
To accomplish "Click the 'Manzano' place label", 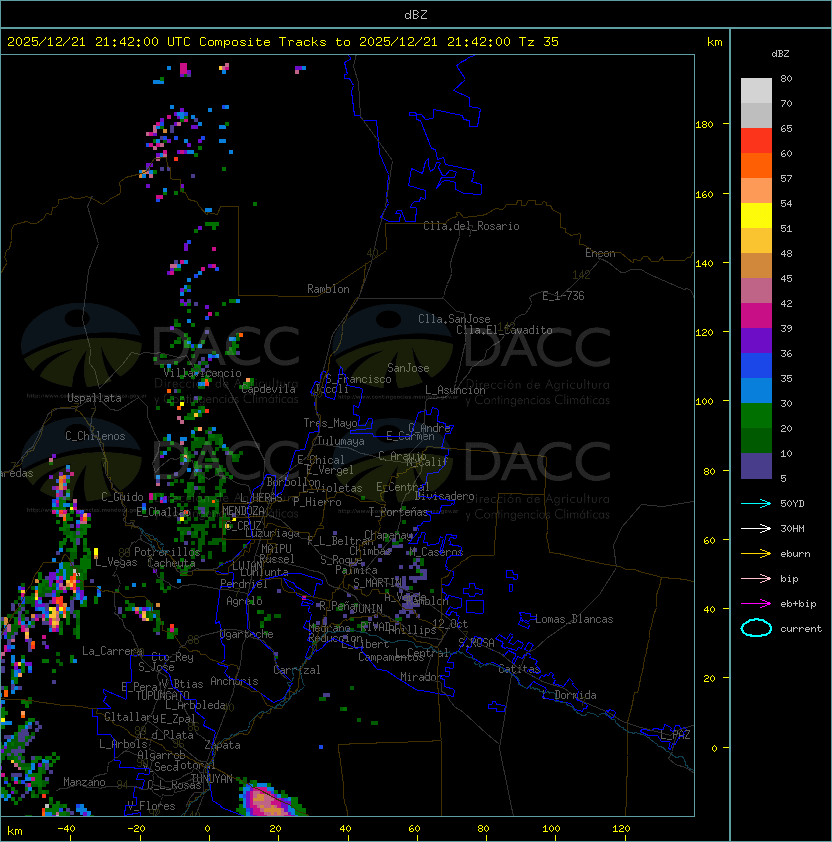I will (x=84, y=782).
